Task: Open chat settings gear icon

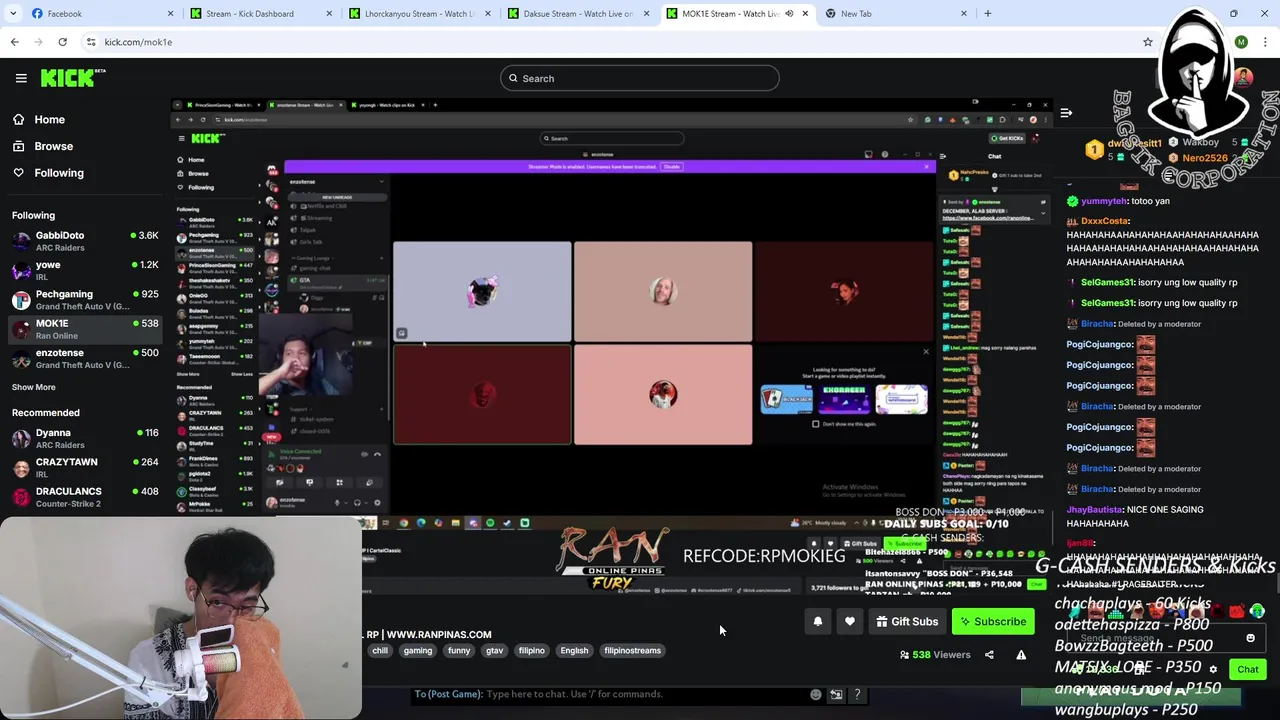Action: (x=1213, y=670)
